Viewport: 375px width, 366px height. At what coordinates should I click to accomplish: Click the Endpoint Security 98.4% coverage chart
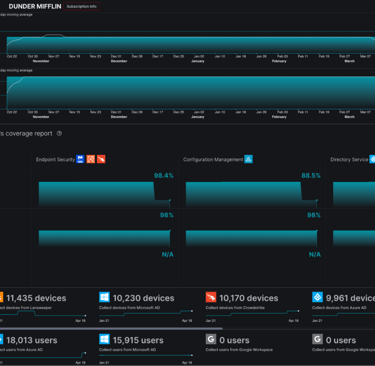pos(105,194)
